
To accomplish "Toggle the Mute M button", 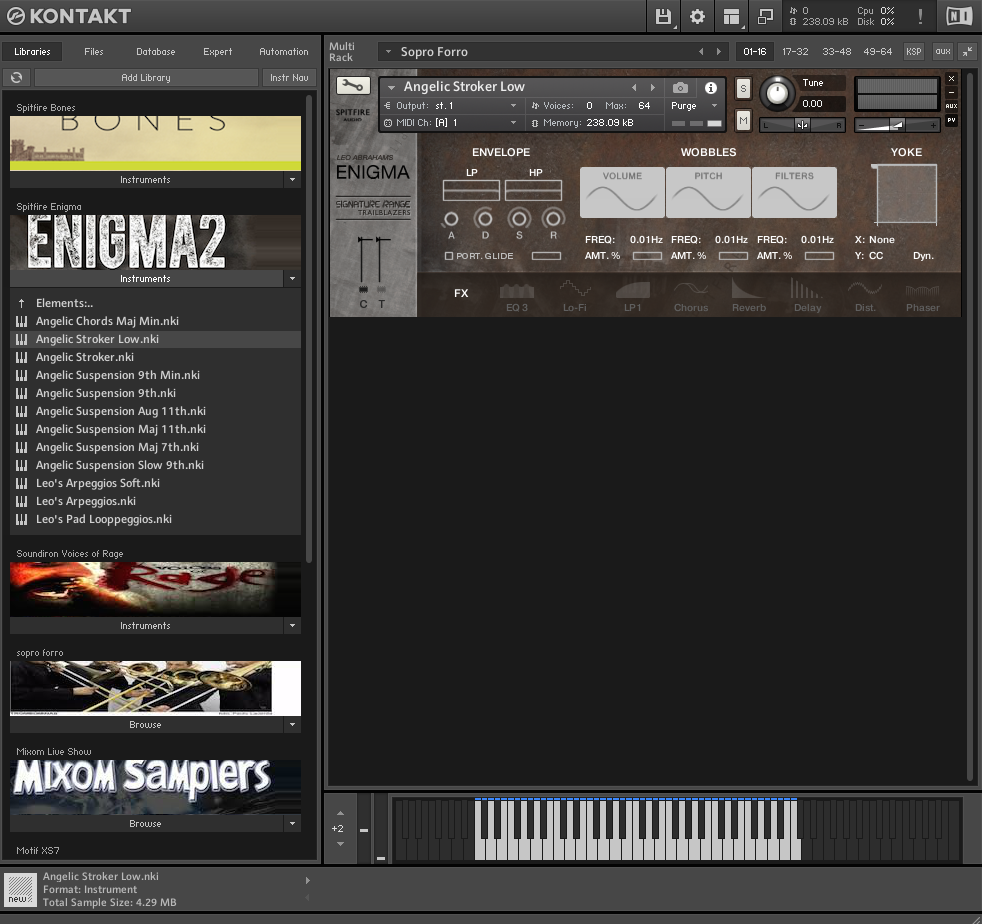I will pyautogui.click(x=743, y=120).
